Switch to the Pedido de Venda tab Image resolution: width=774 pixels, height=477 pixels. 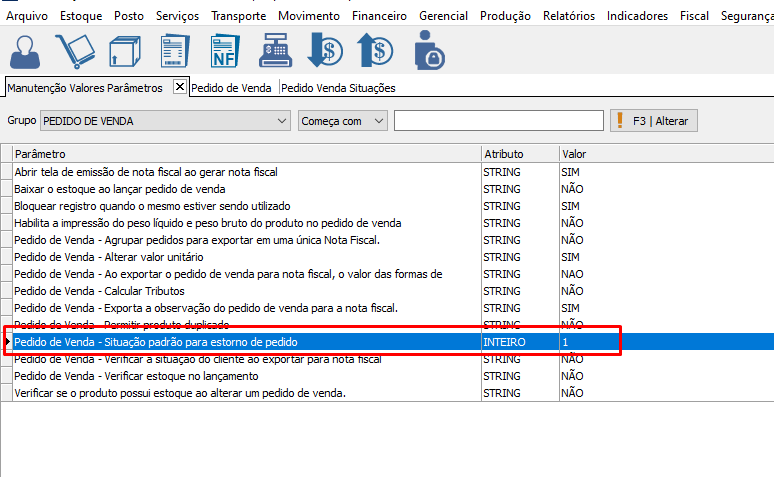click(231, 88)
